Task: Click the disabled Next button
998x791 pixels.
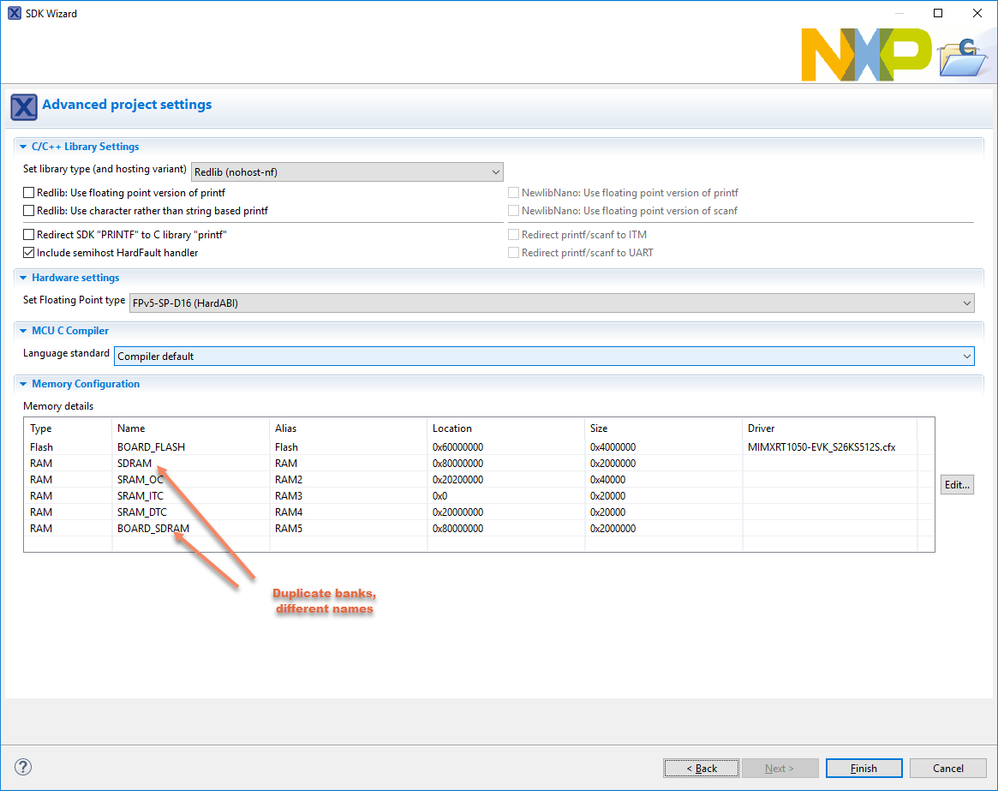Action: [780, 768]
